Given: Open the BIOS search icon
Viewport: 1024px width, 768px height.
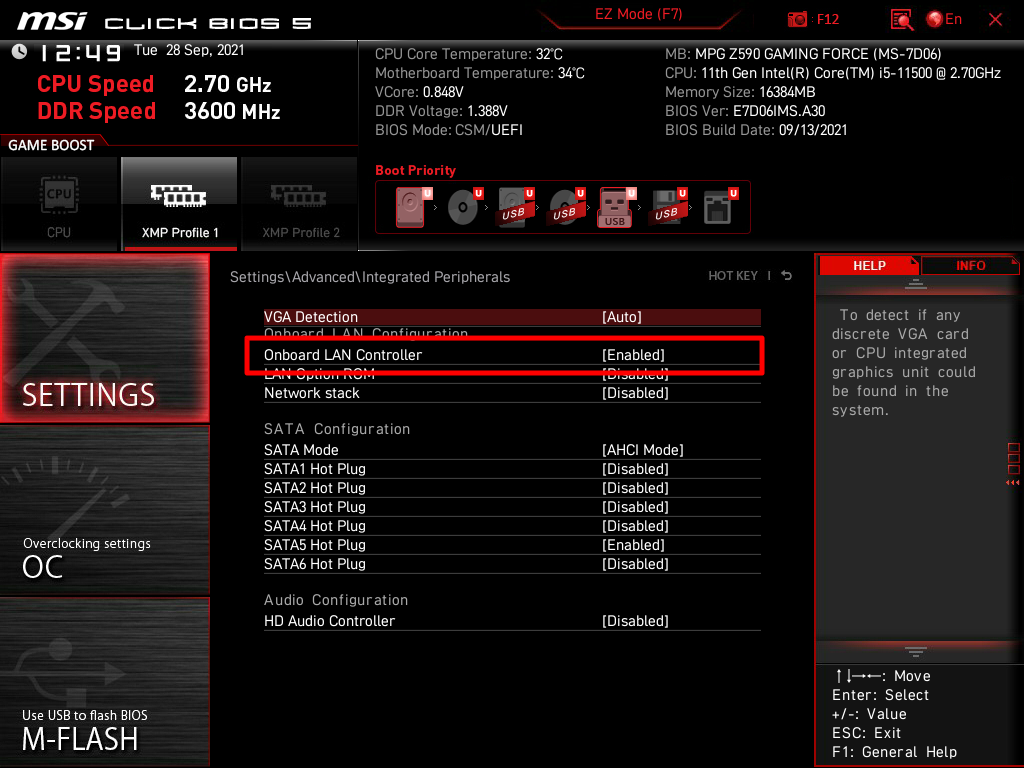Looking at the screenshot, I should 902,20.
